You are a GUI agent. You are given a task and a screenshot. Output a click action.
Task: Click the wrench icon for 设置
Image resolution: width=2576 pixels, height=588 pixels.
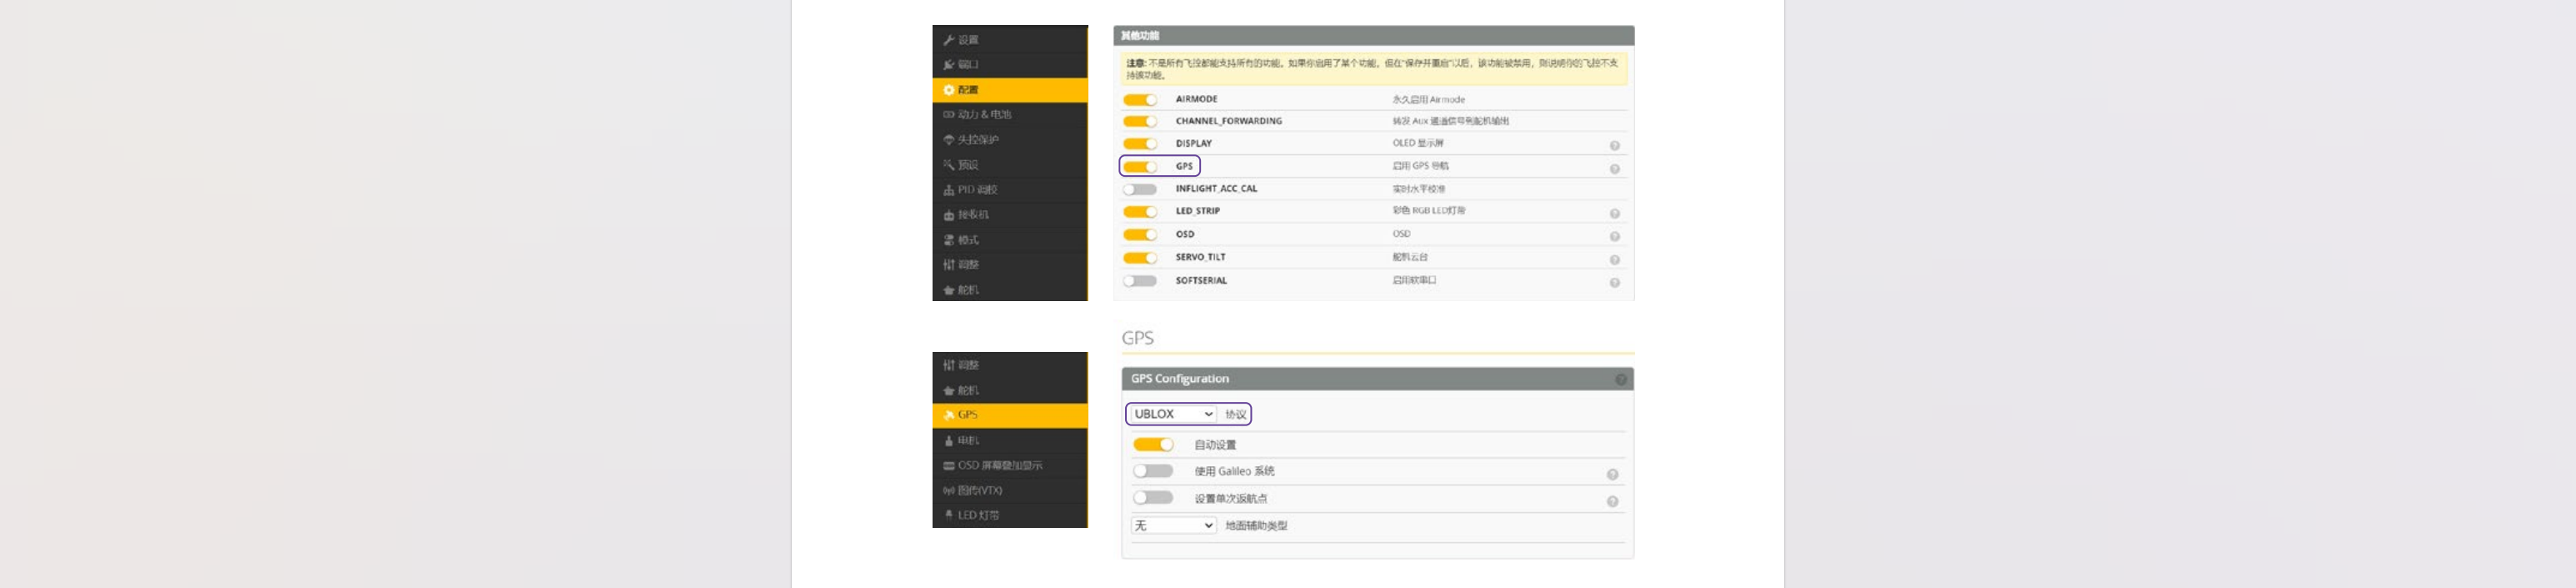pyautogui.click(x=948, y=40)
